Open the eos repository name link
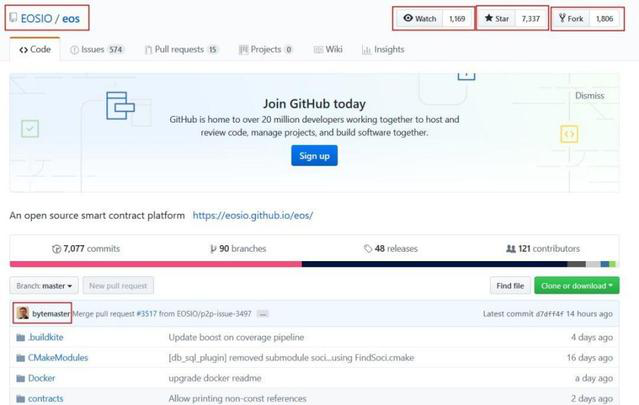Image resolution: width=639 pixels, height=405 pixels. tap(71, 18)
